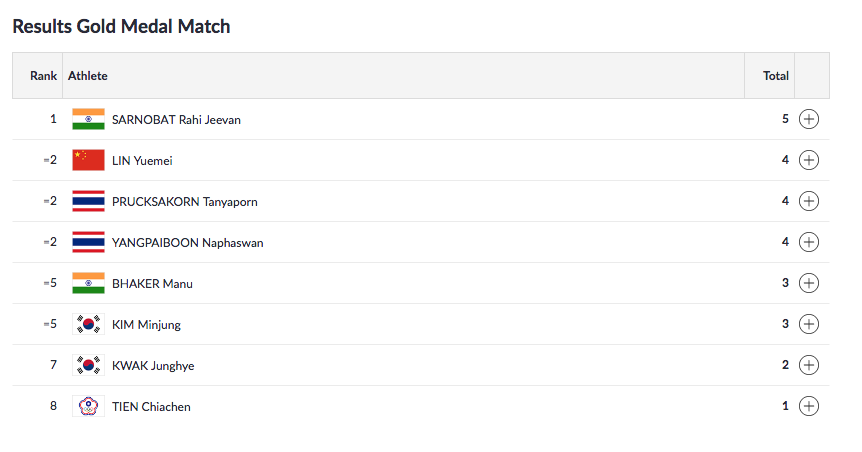The width and height of the screenshot is (862, 452).
Task: Click India flag next to SARNOBAT
Action: click(88, 119)
